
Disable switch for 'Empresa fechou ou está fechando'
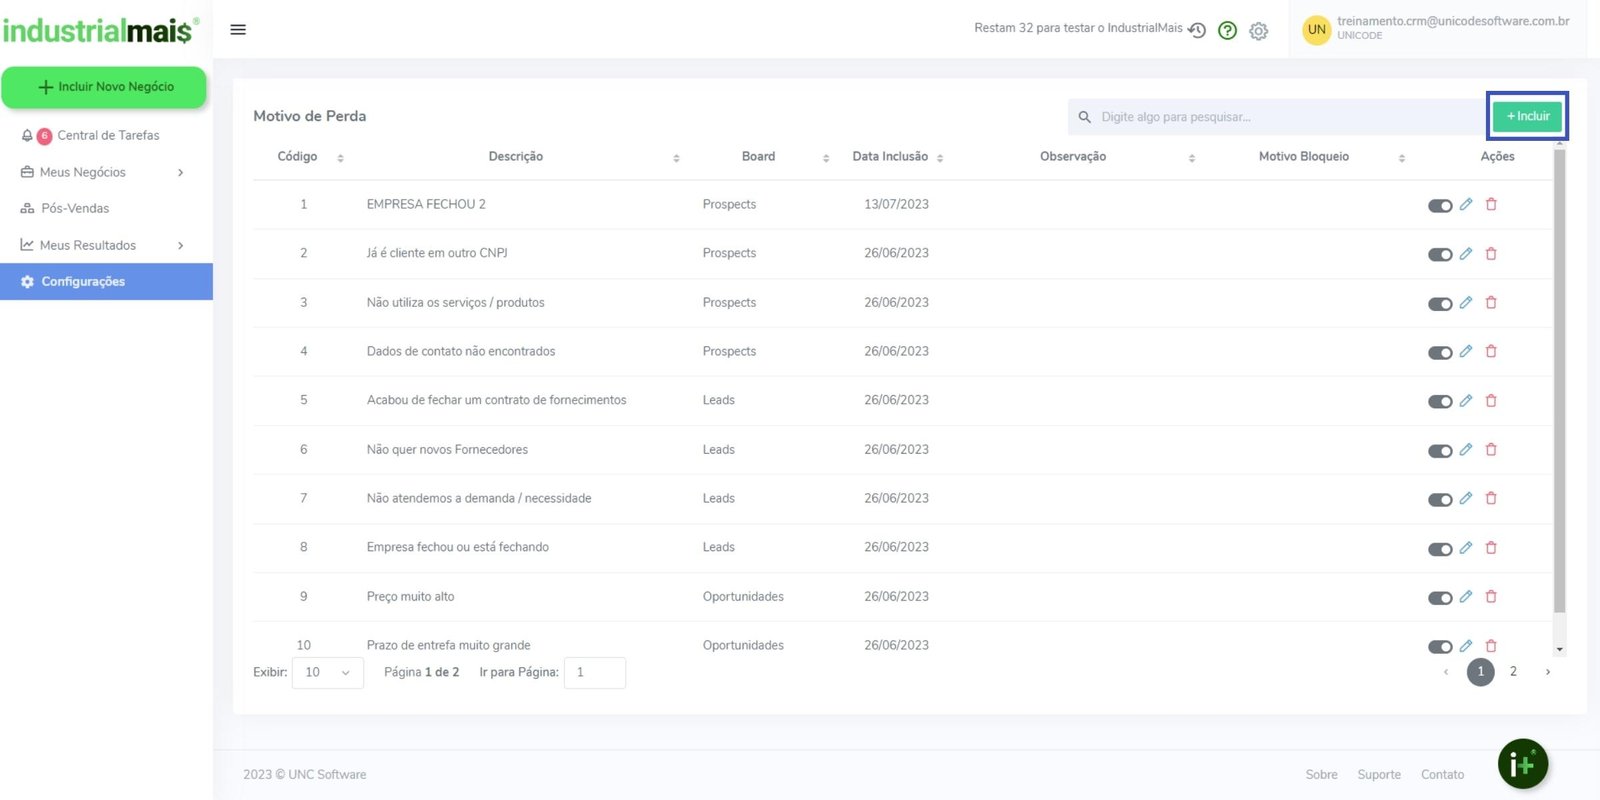pos(1439,549)
